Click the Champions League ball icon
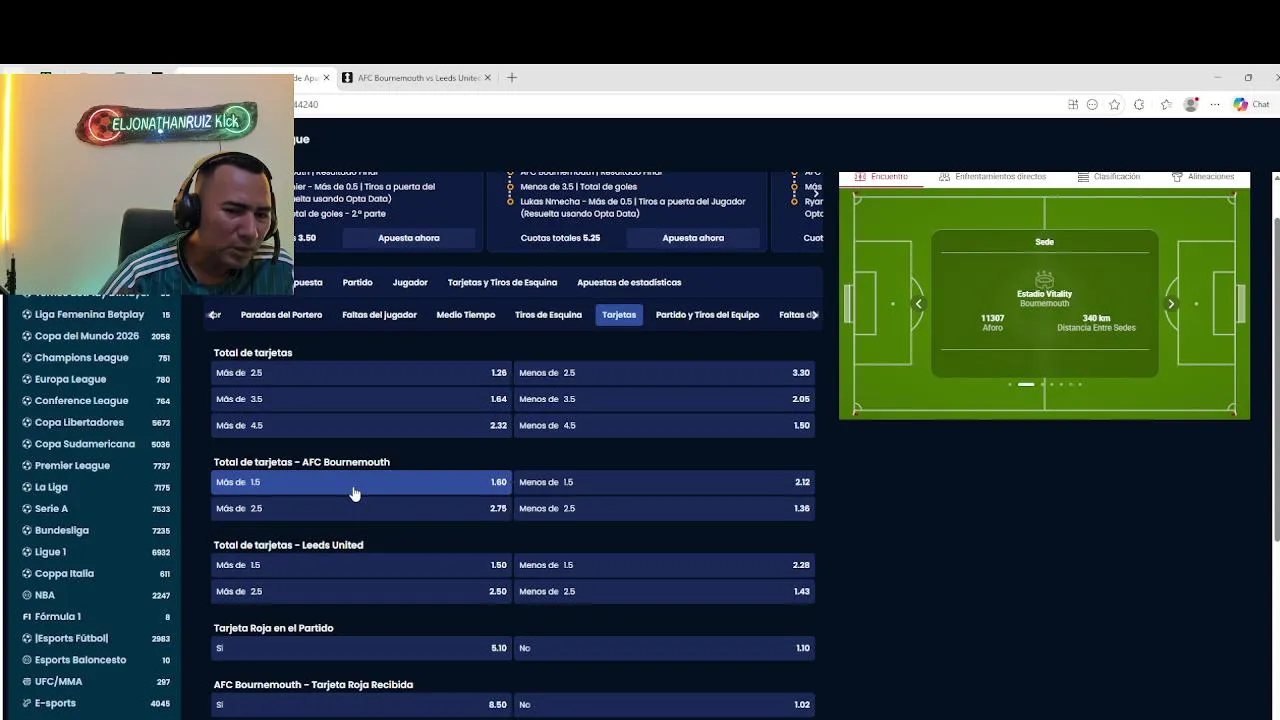 tap(27, 358)
